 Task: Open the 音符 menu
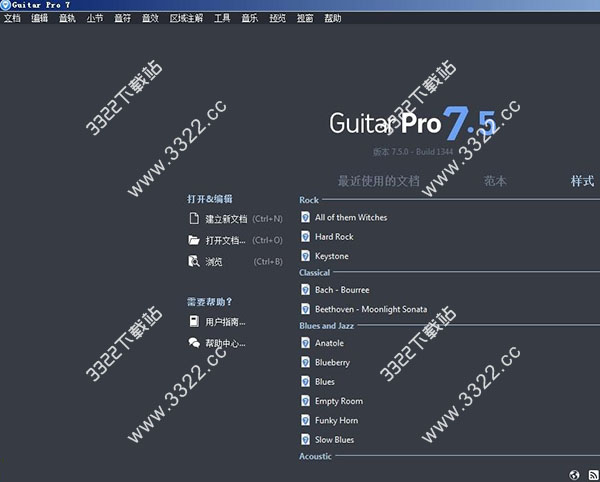tap(122, 18)
